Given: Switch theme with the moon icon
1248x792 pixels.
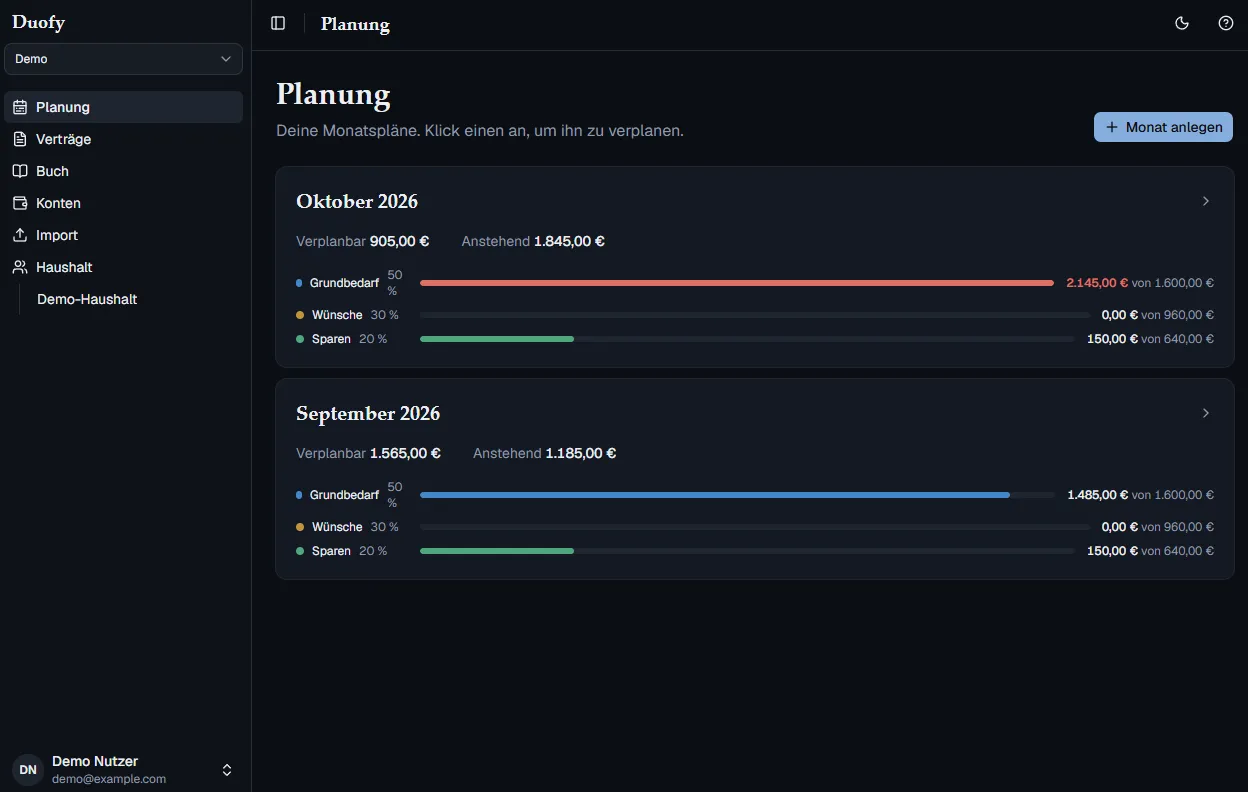Looking at the screenshot, I should tap(1182, 23).
